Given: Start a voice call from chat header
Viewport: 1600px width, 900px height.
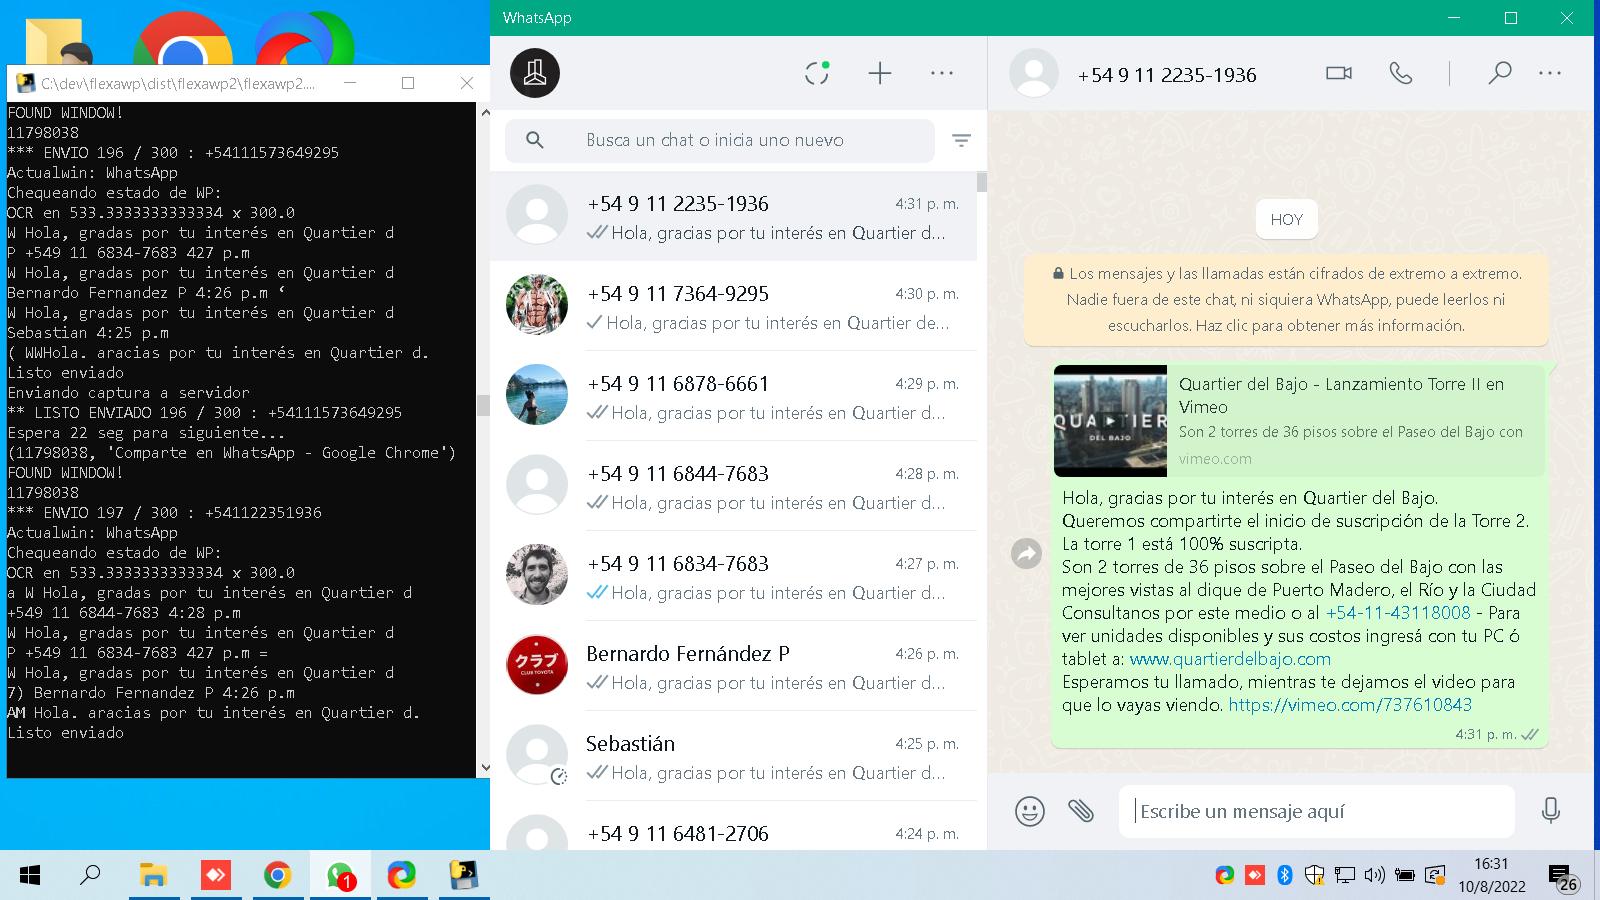Looking at the screenshot, I should click(x=1401, y=73).
